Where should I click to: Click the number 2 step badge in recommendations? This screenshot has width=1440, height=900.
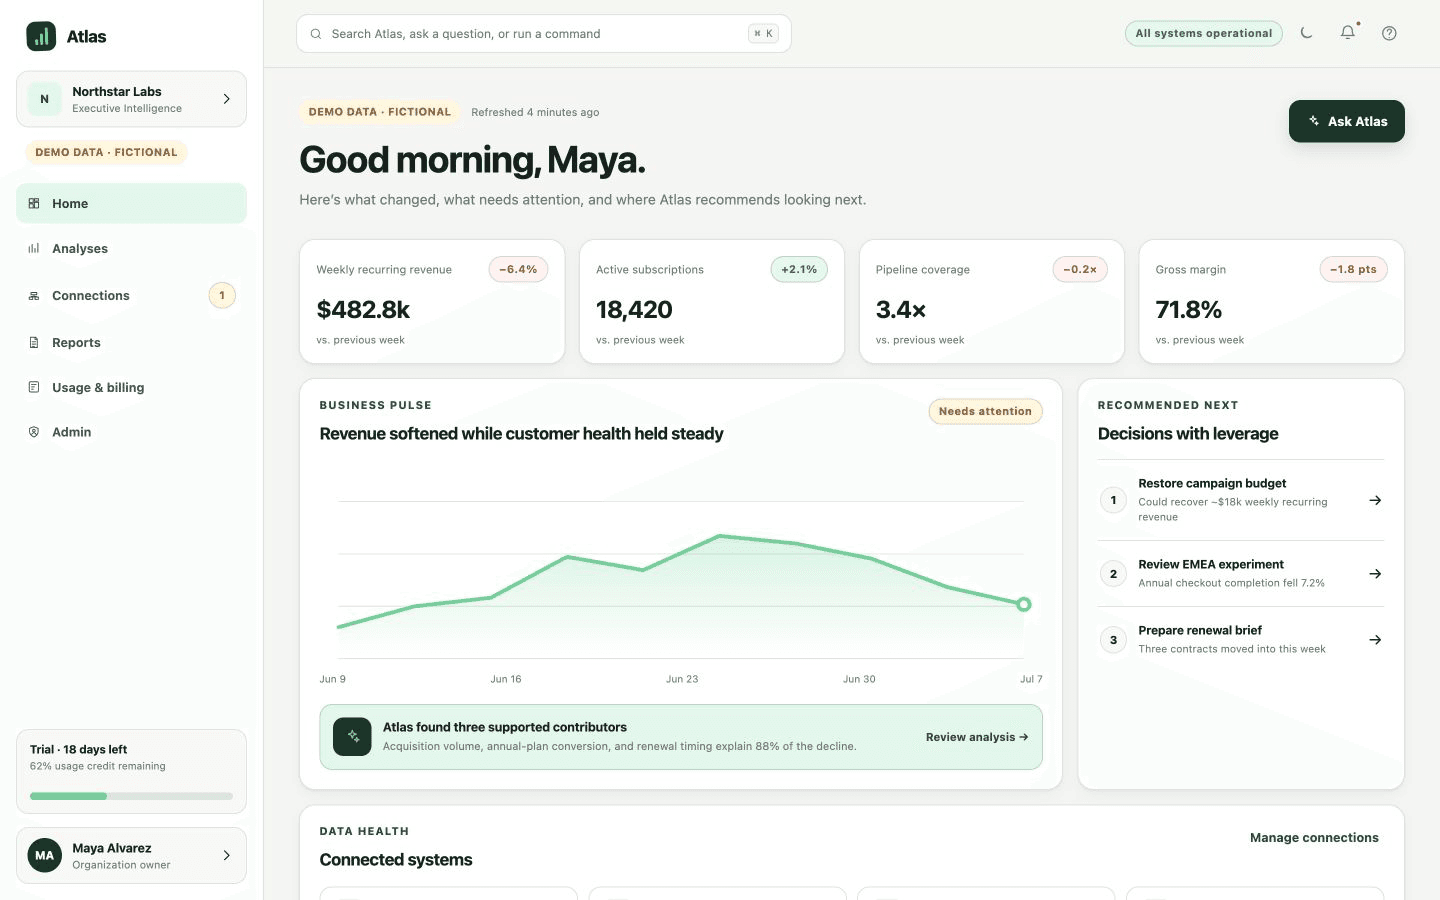pyautogui.click(x=1113, y=574)
